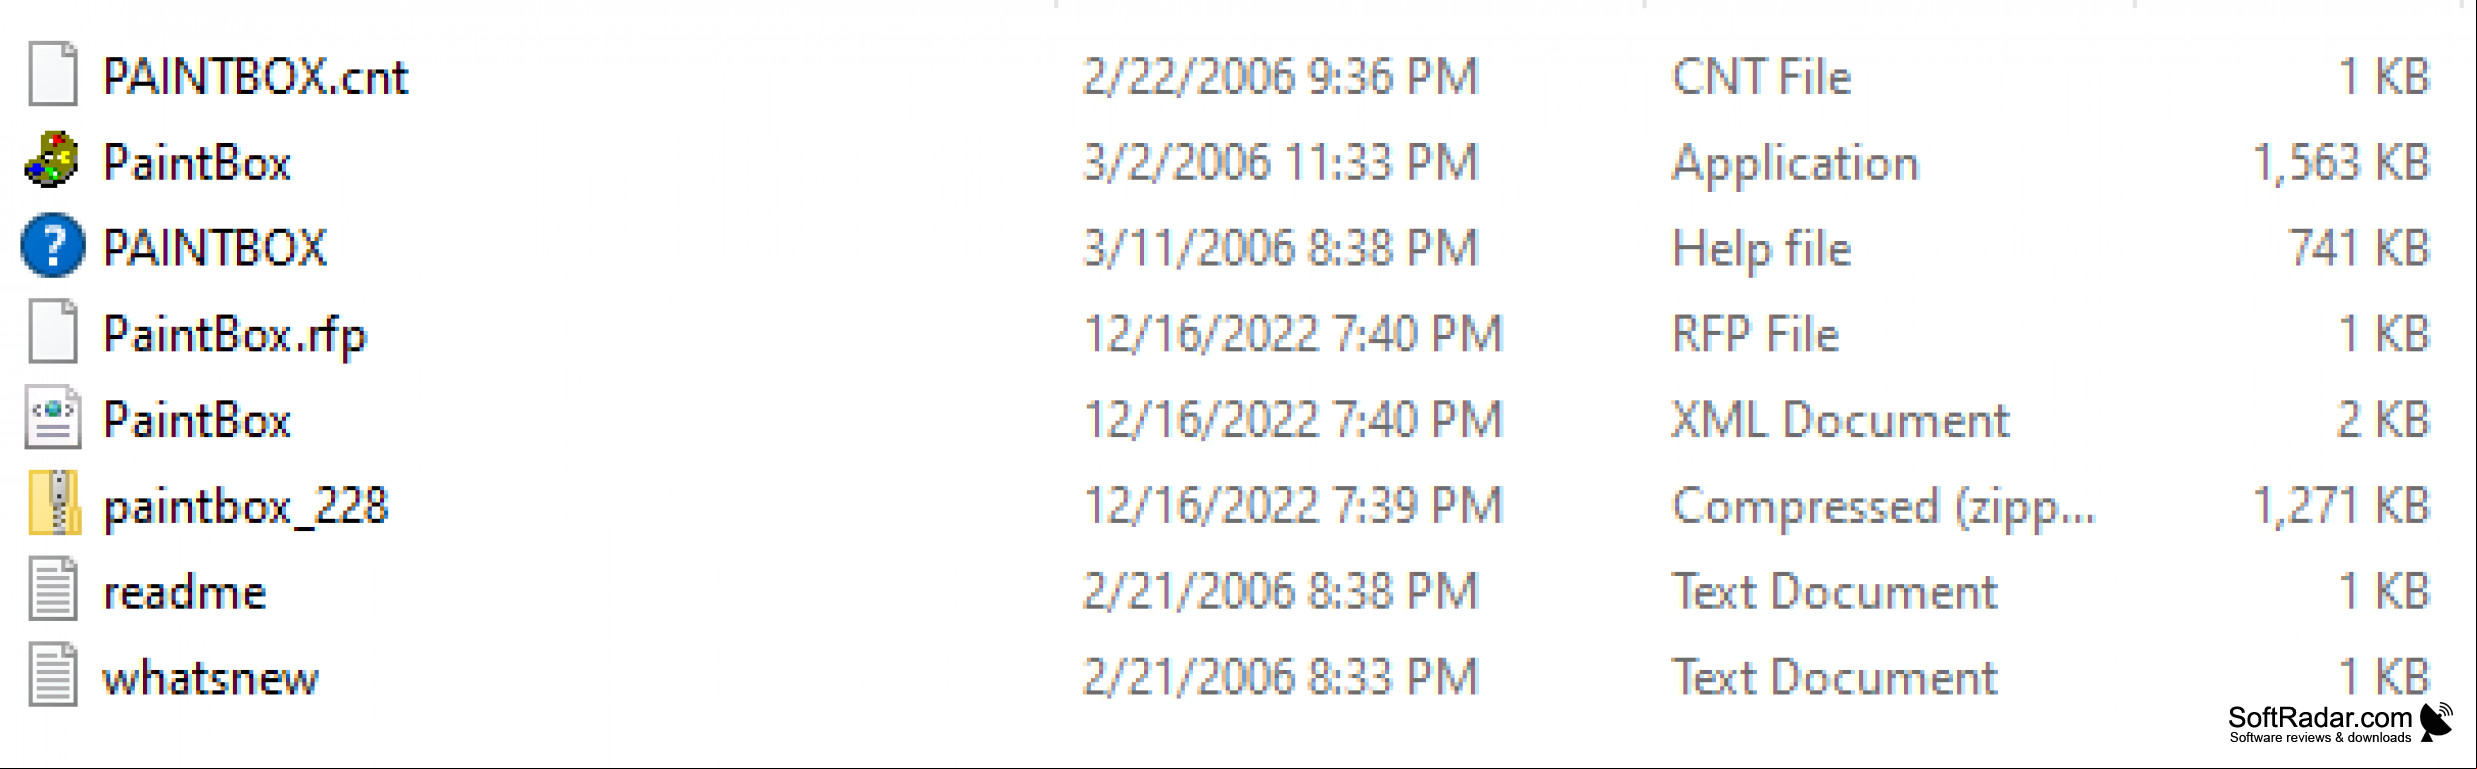The width and height of the screenshot is (2477, 769).
Task: Select the PaintBox application file name
Action: pos(197,163)
